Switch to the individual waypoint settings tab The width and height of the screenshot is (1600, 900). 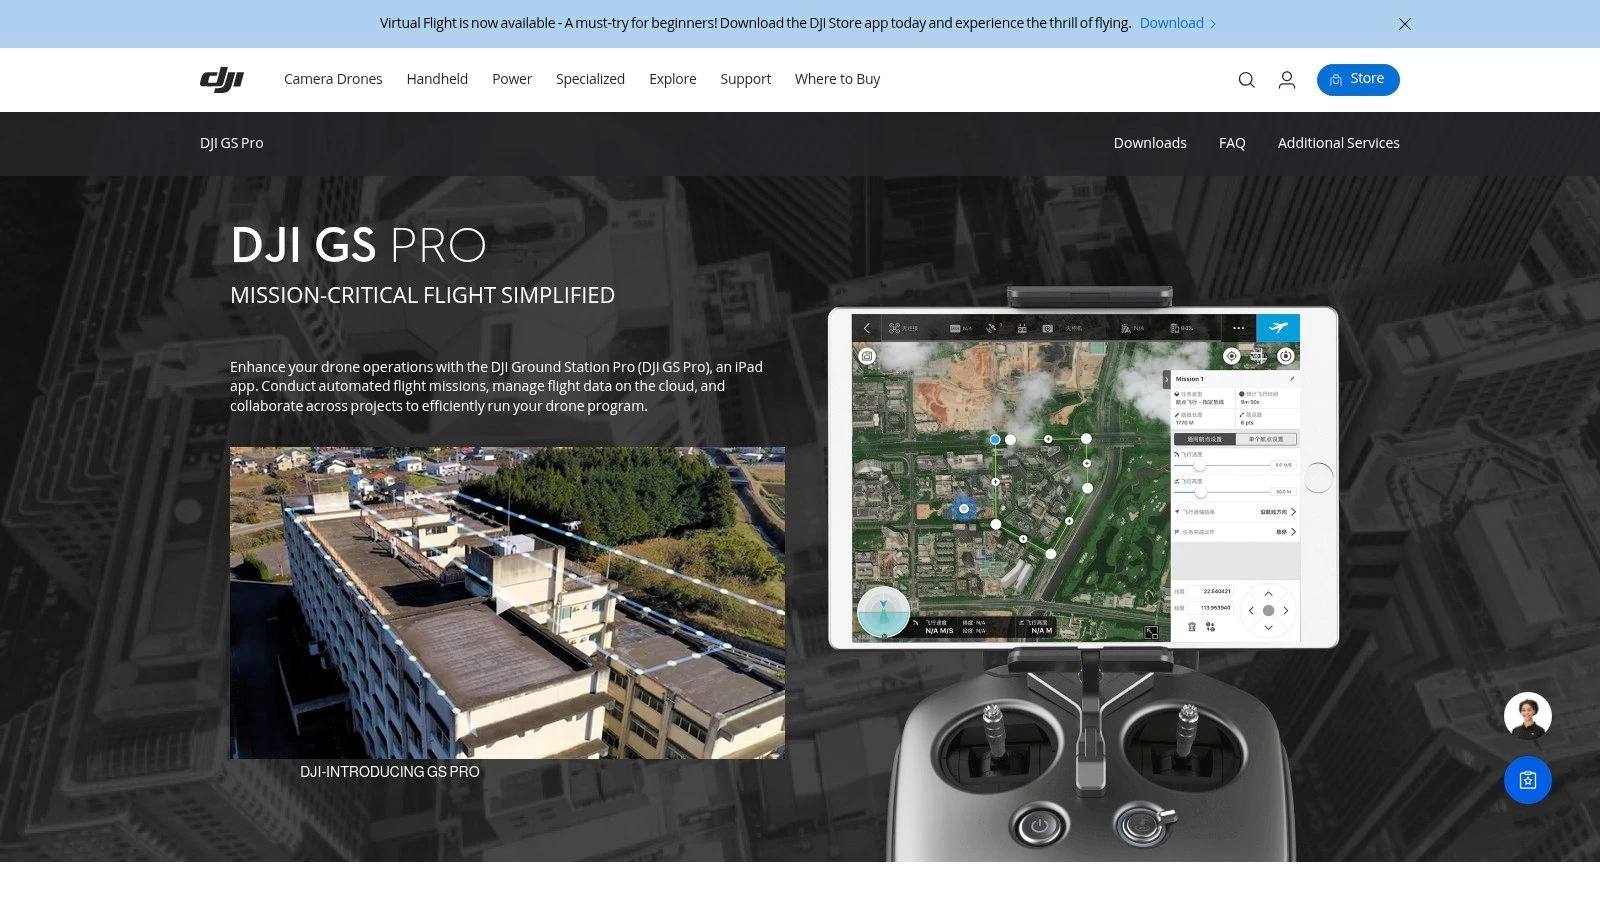click(x=1266, y=440)
